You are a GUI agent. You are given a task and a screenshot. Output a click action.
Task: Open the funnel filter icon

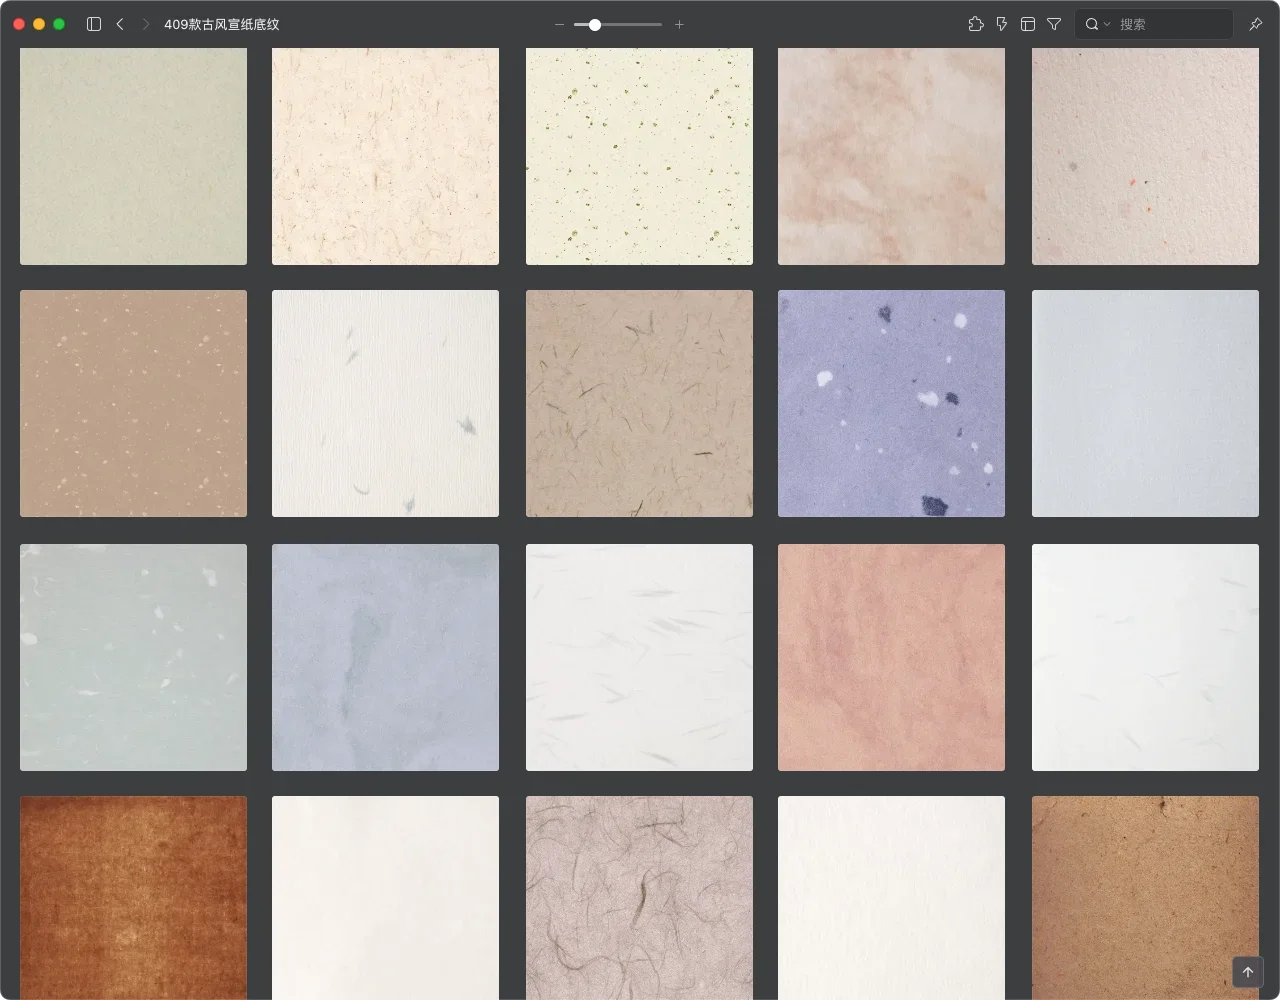[1054, 24]
